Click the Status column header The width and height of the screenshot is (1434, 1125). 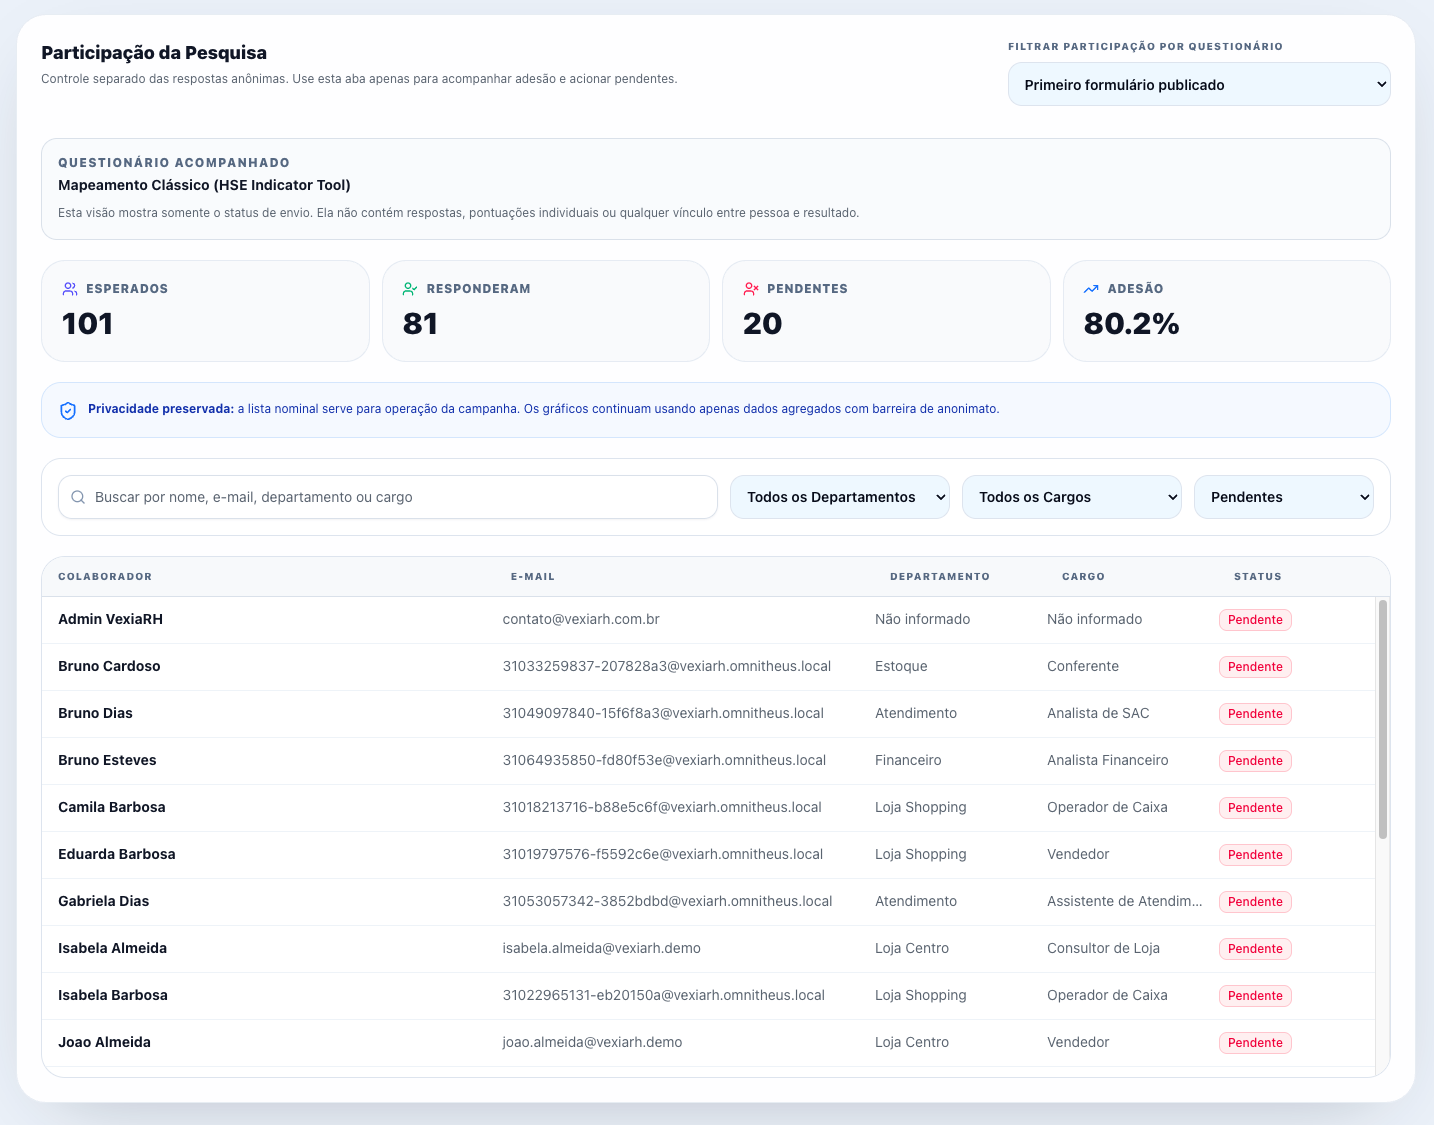[x=1258, y=577]
